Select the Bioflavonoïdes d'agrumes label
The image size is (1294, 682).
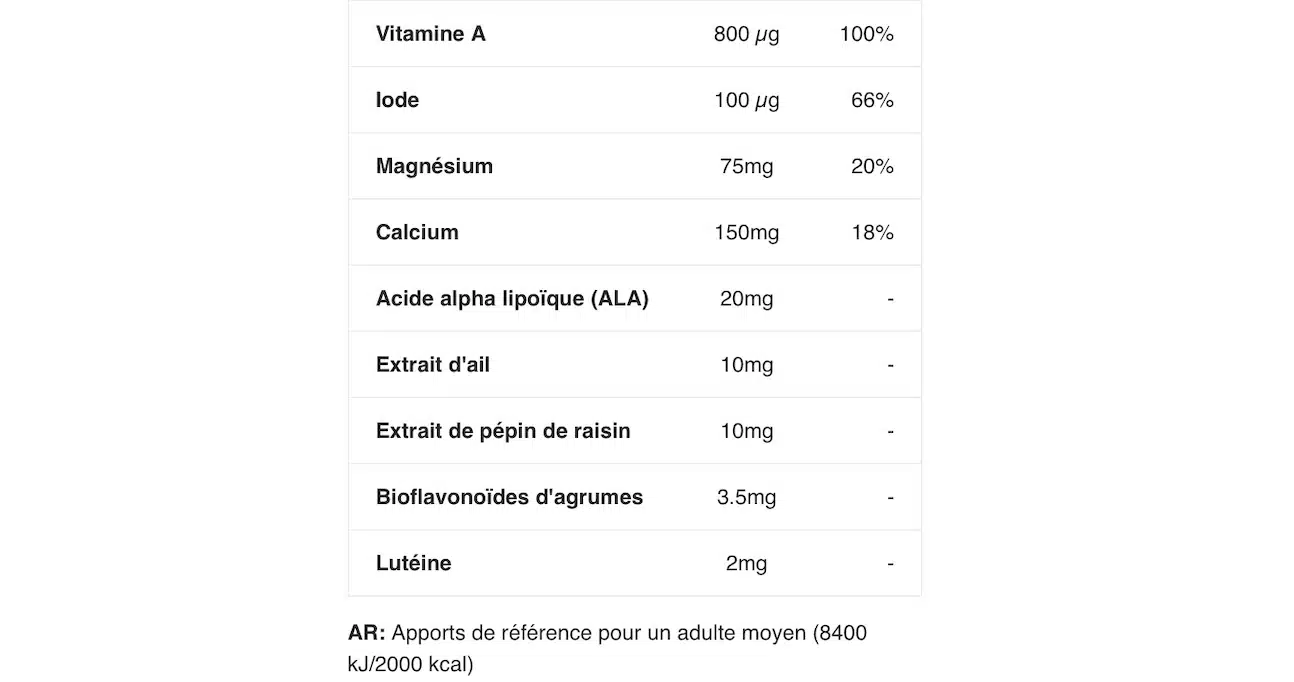click(509, 497)
